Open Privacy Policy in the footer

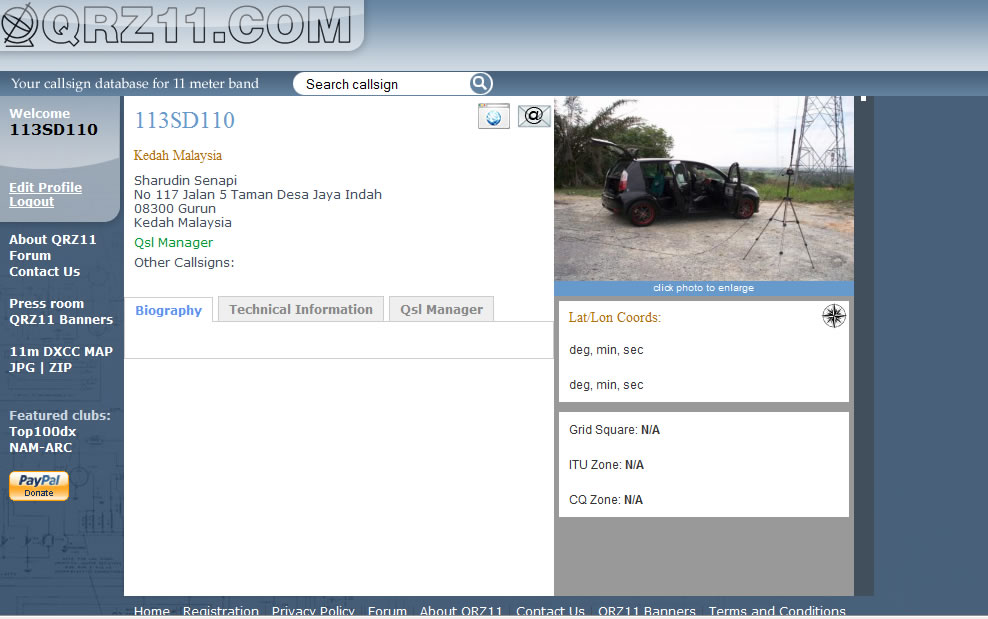(x=313, y=611)
